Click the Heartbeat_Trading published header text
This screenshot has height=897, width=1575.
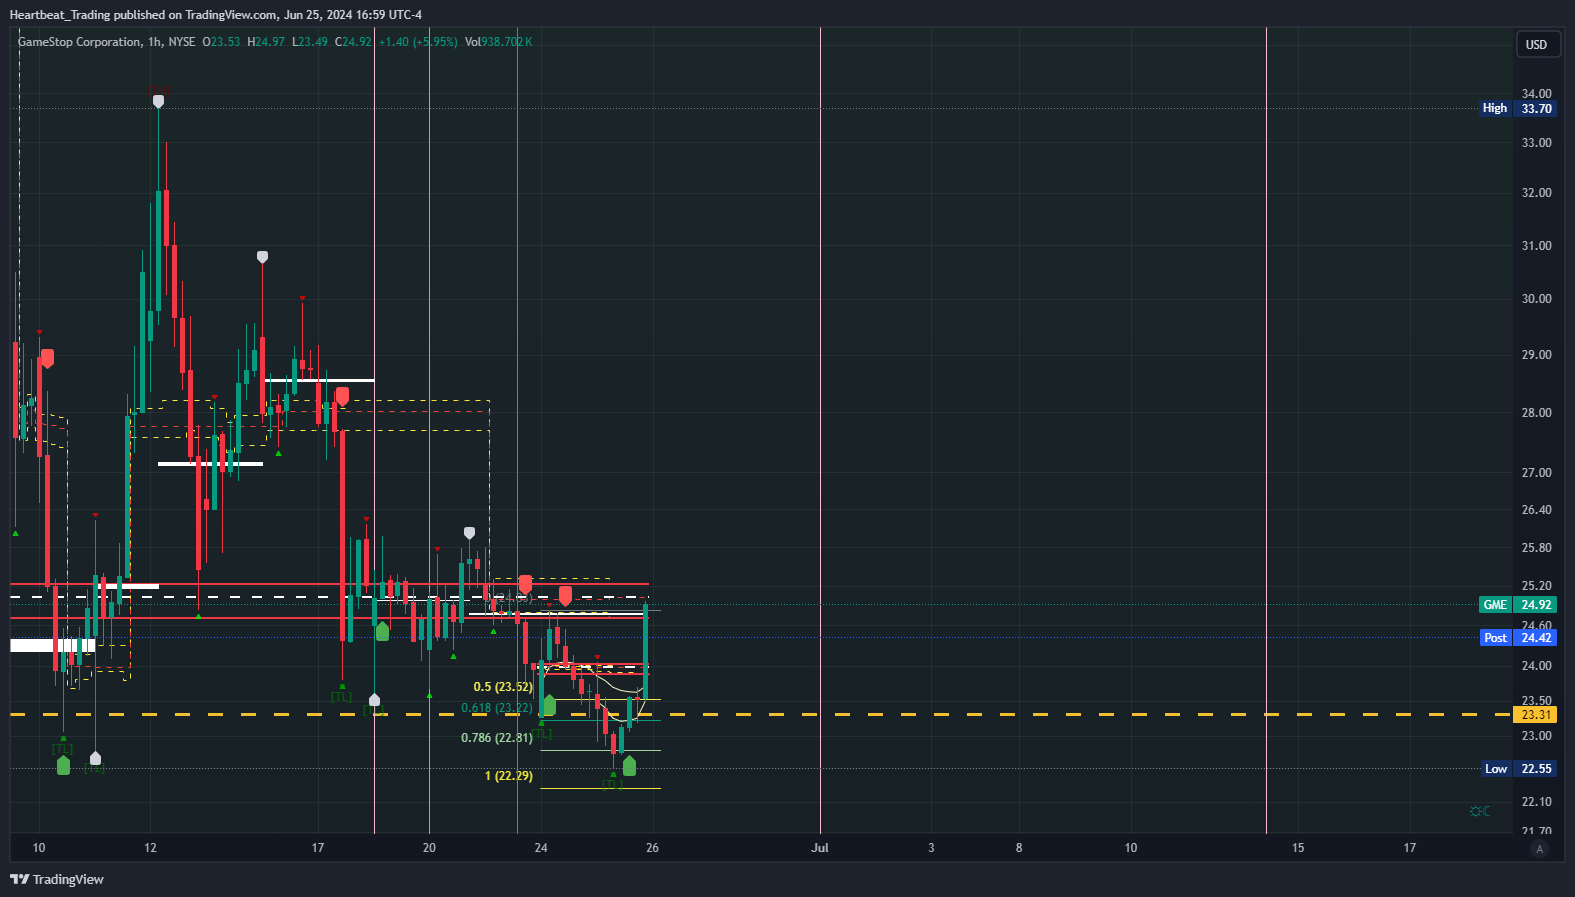pos(215,15)
